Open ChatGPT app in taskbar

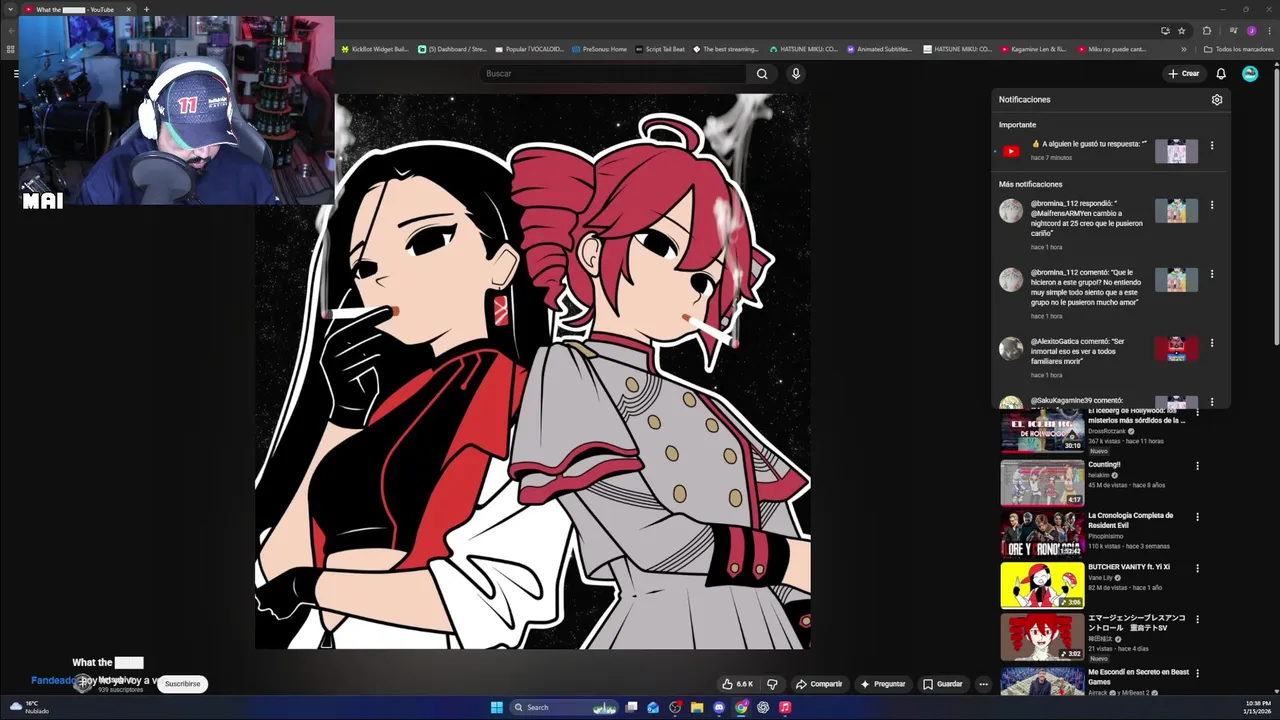pyautogui.click(x=763, y=707)
